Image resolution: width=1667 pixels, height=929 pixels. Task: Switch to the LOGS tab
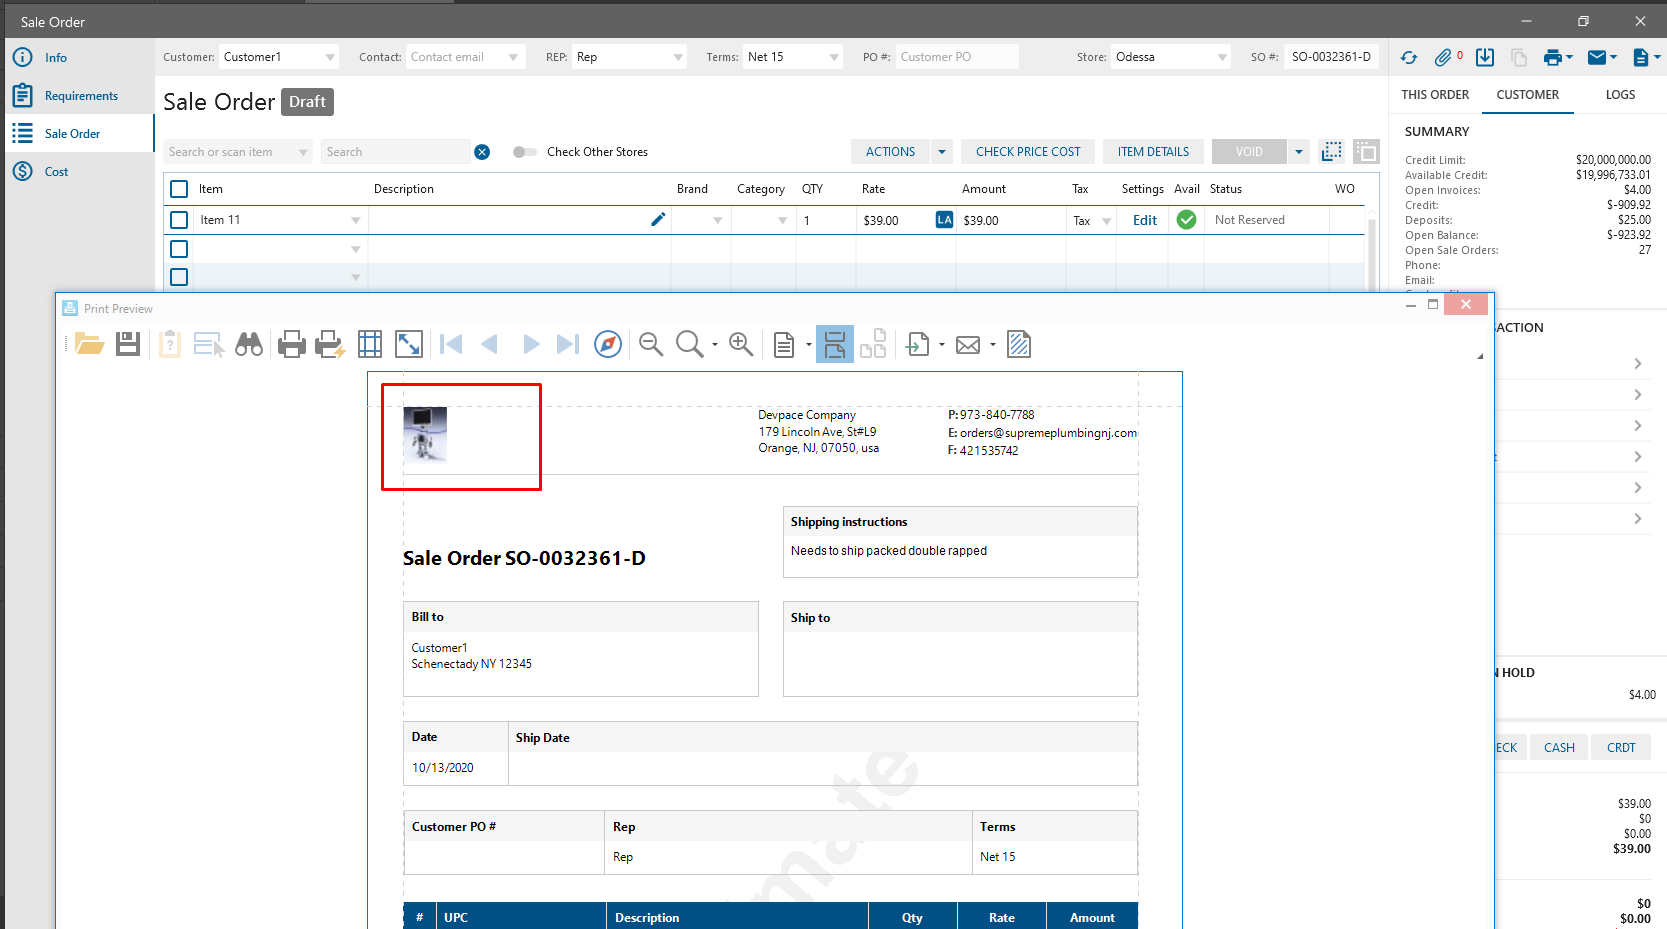click(x=1620, y=95)
